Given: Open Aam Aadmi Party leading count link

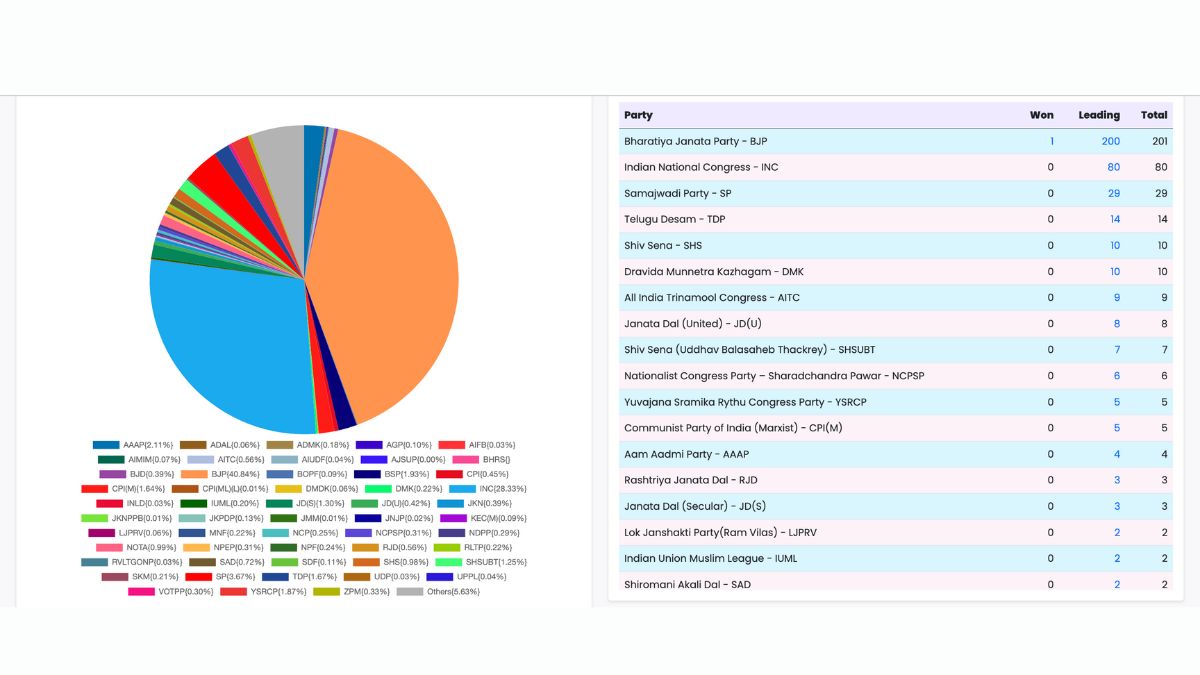Looking at the screenshot, I should pos(1117,454).
